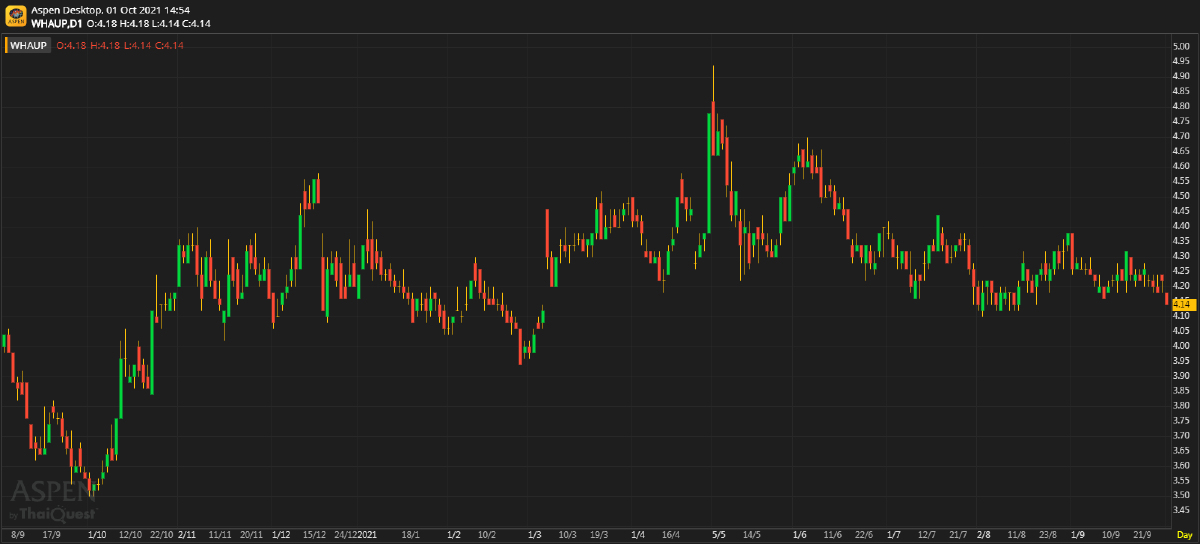The height and width of the screenshot is (544, 1200).
Task: Click the 22/6 date label
Action: (865, 536)
